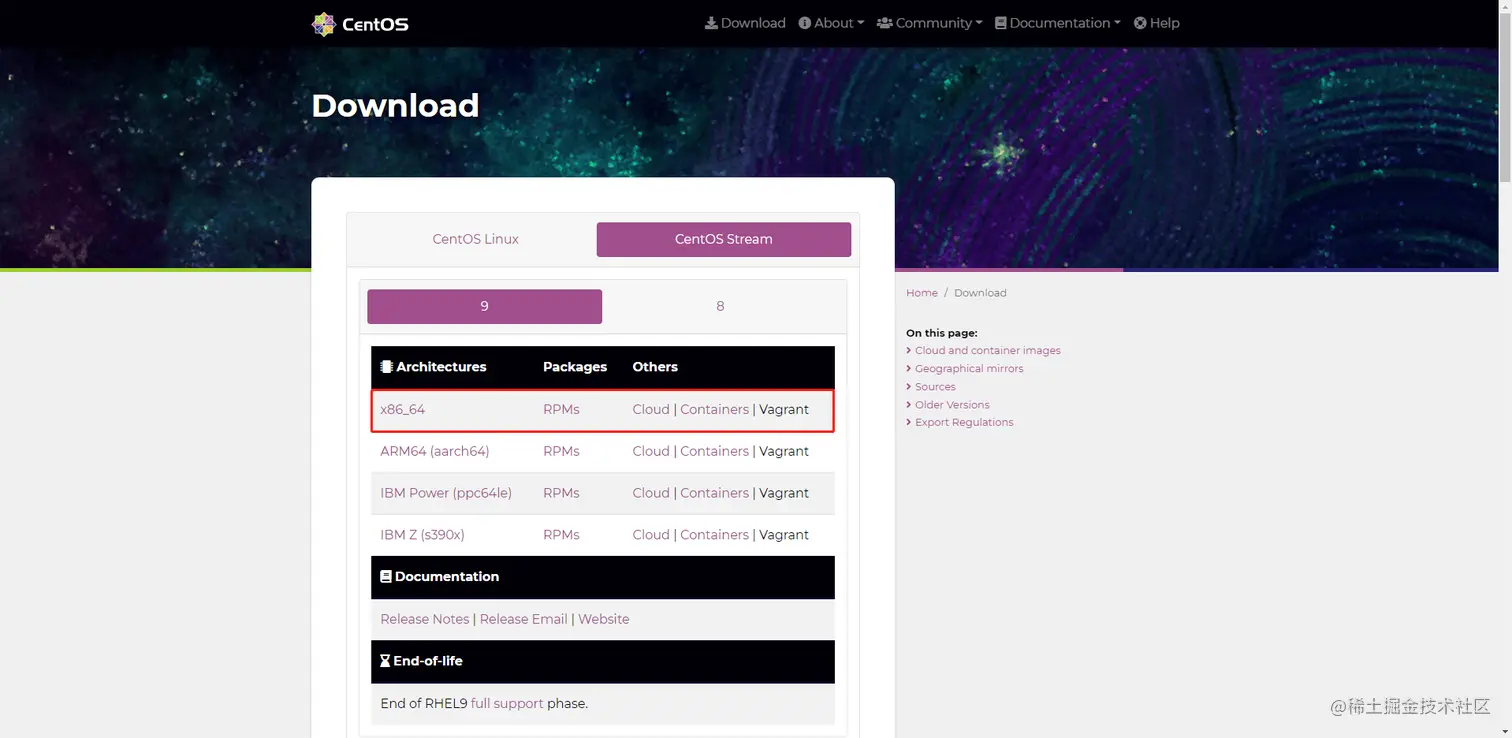
Task: Click the Architectures column header
Action: (x=433, y=367)
